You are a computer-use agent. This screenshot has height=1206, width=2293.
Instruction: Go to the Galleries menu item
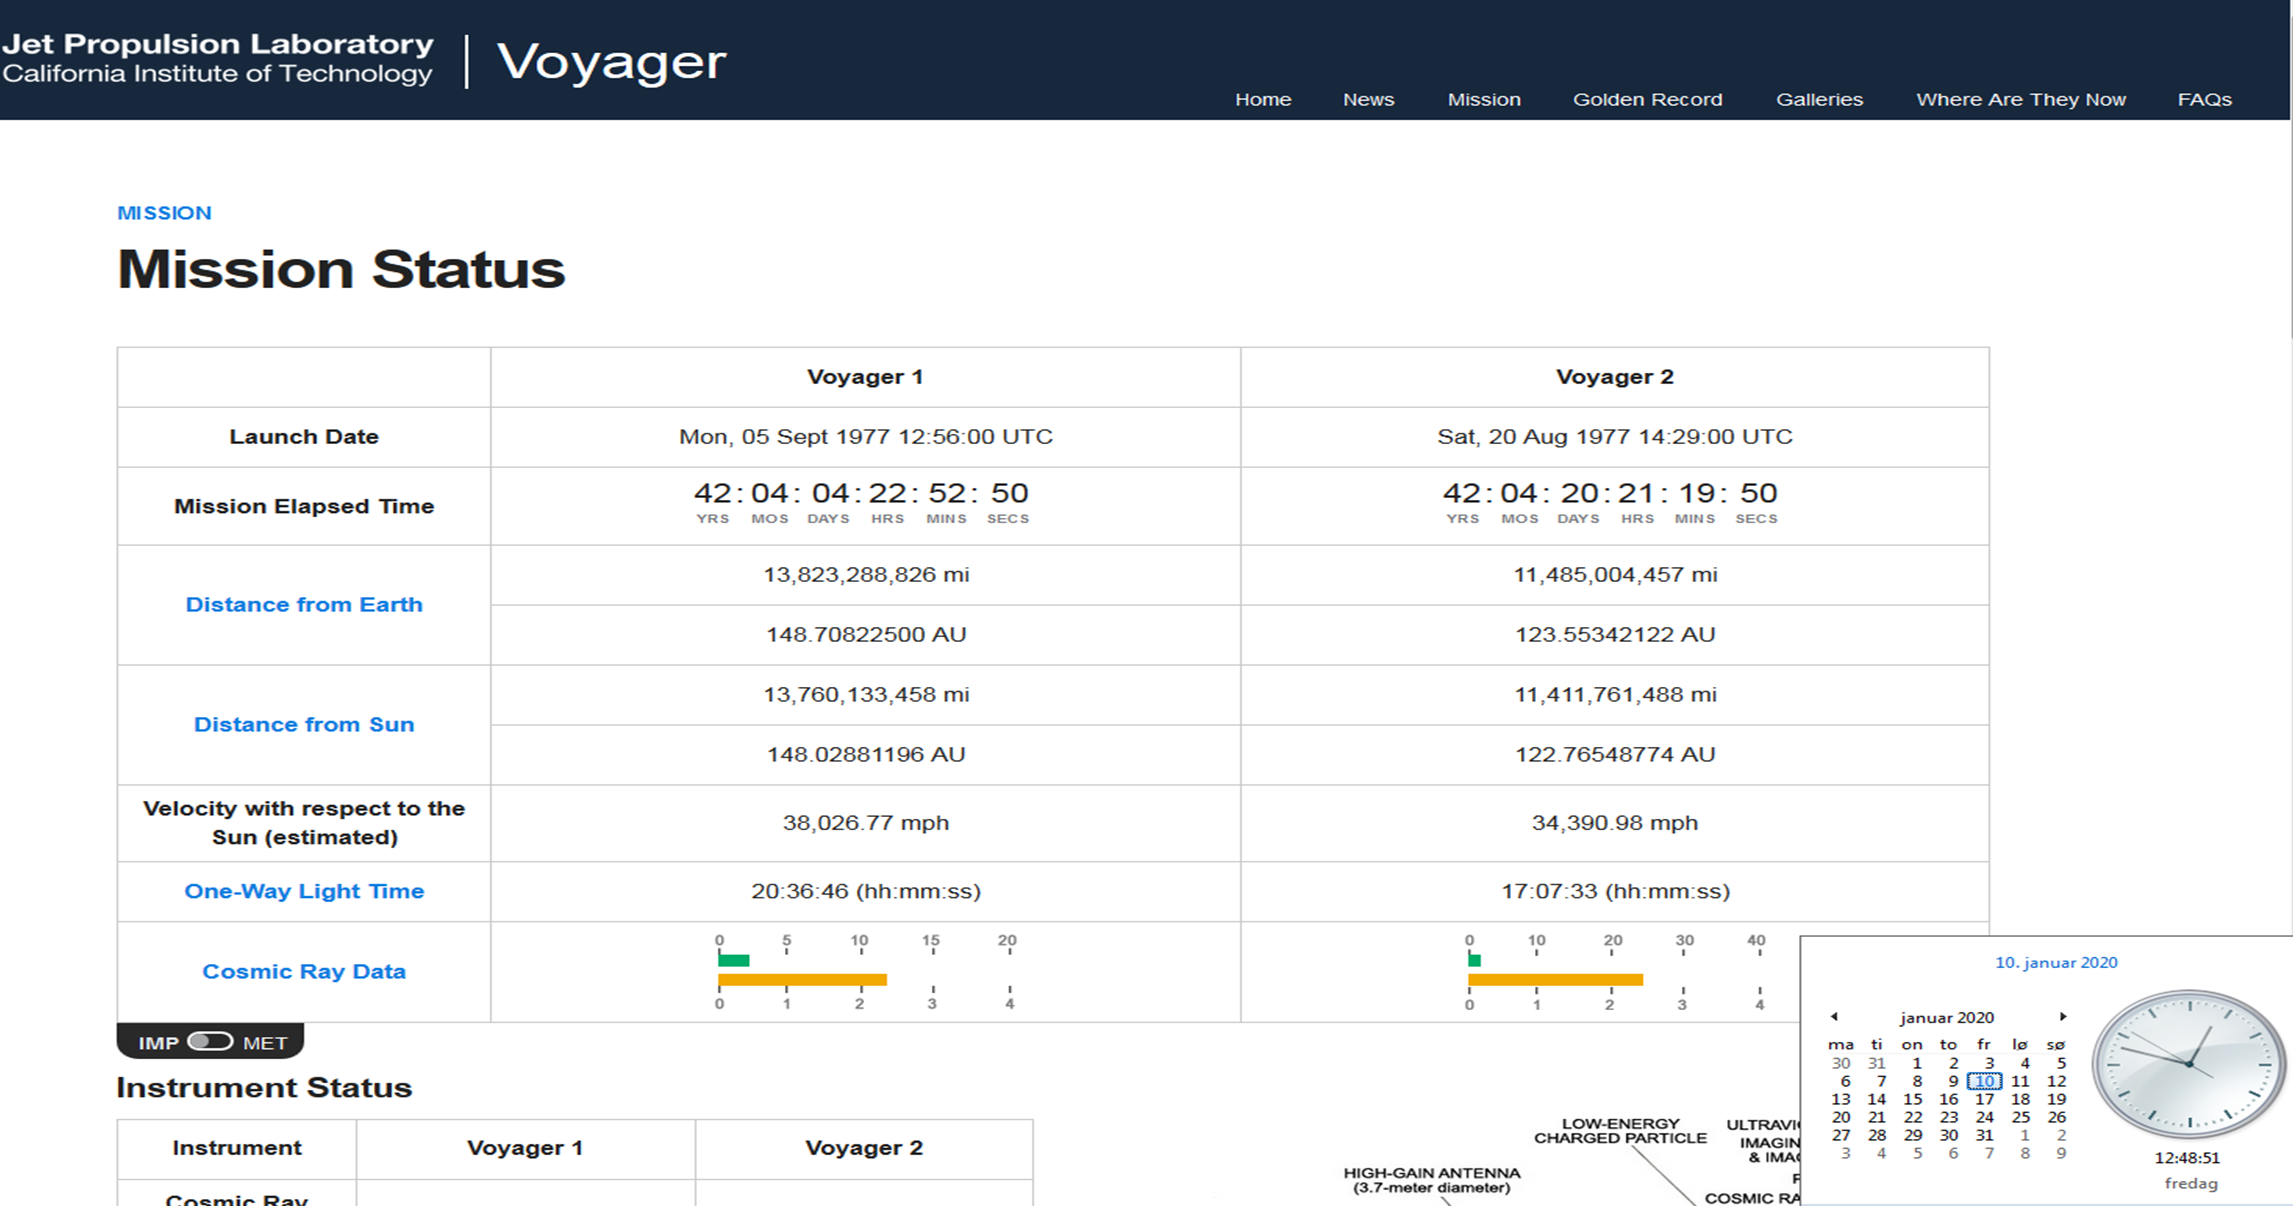click(1819, 99)
